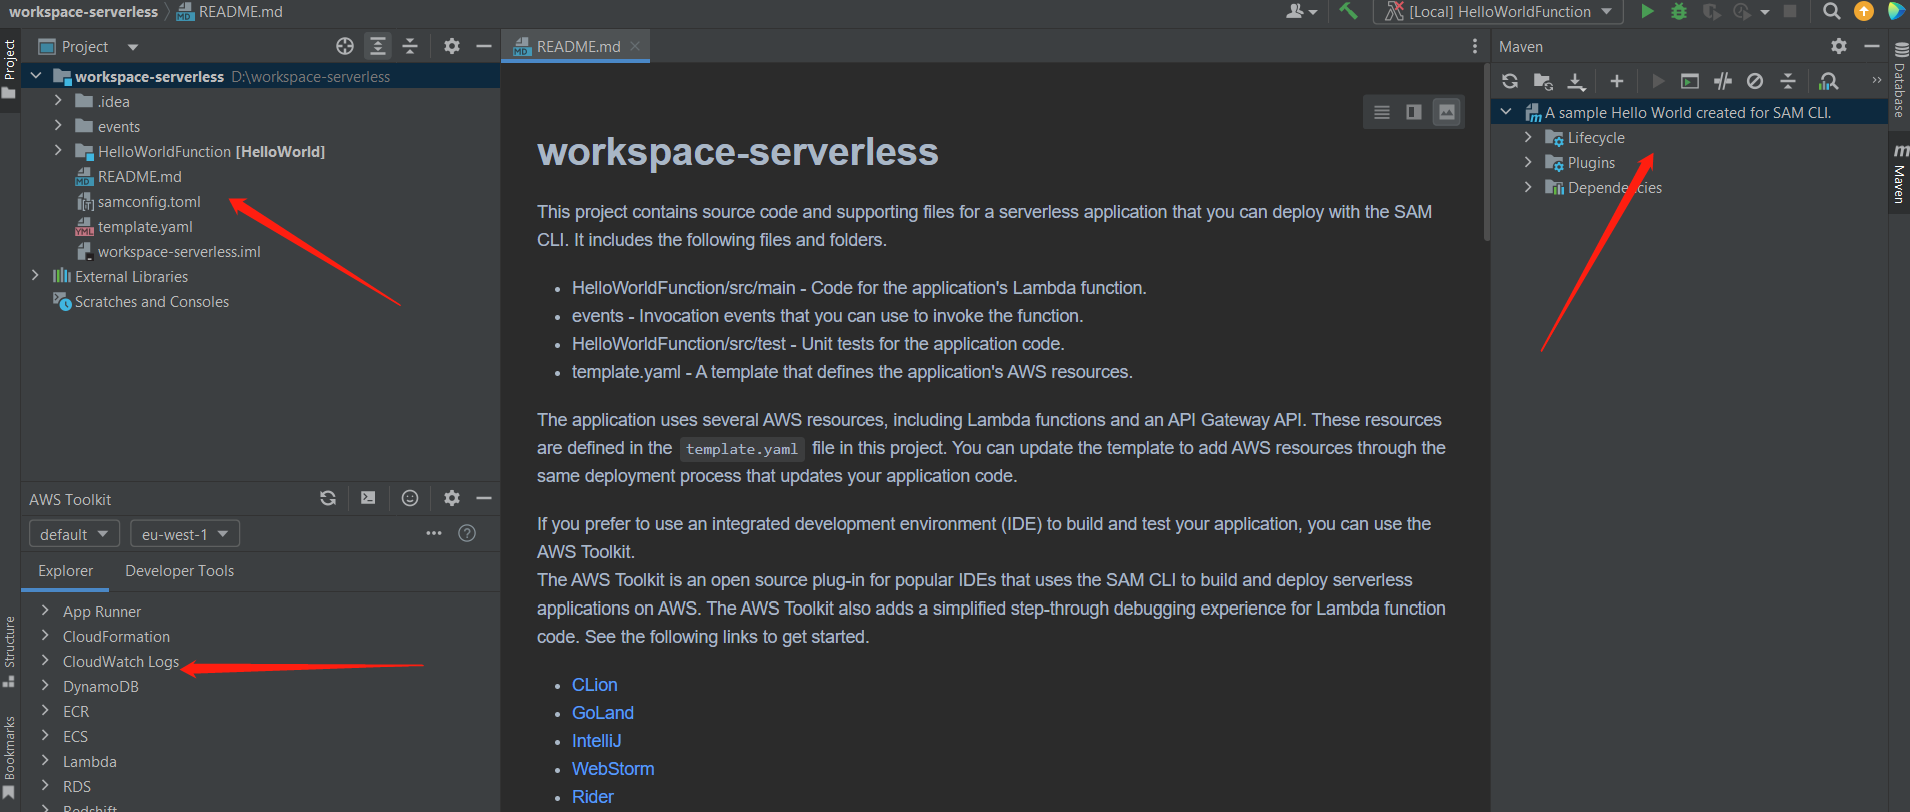Image resolution: width=1910 pixels, height=812 pixels.
Task: Expand the Lambda node in AWS Explorer
Action: (x=45, y=761)
